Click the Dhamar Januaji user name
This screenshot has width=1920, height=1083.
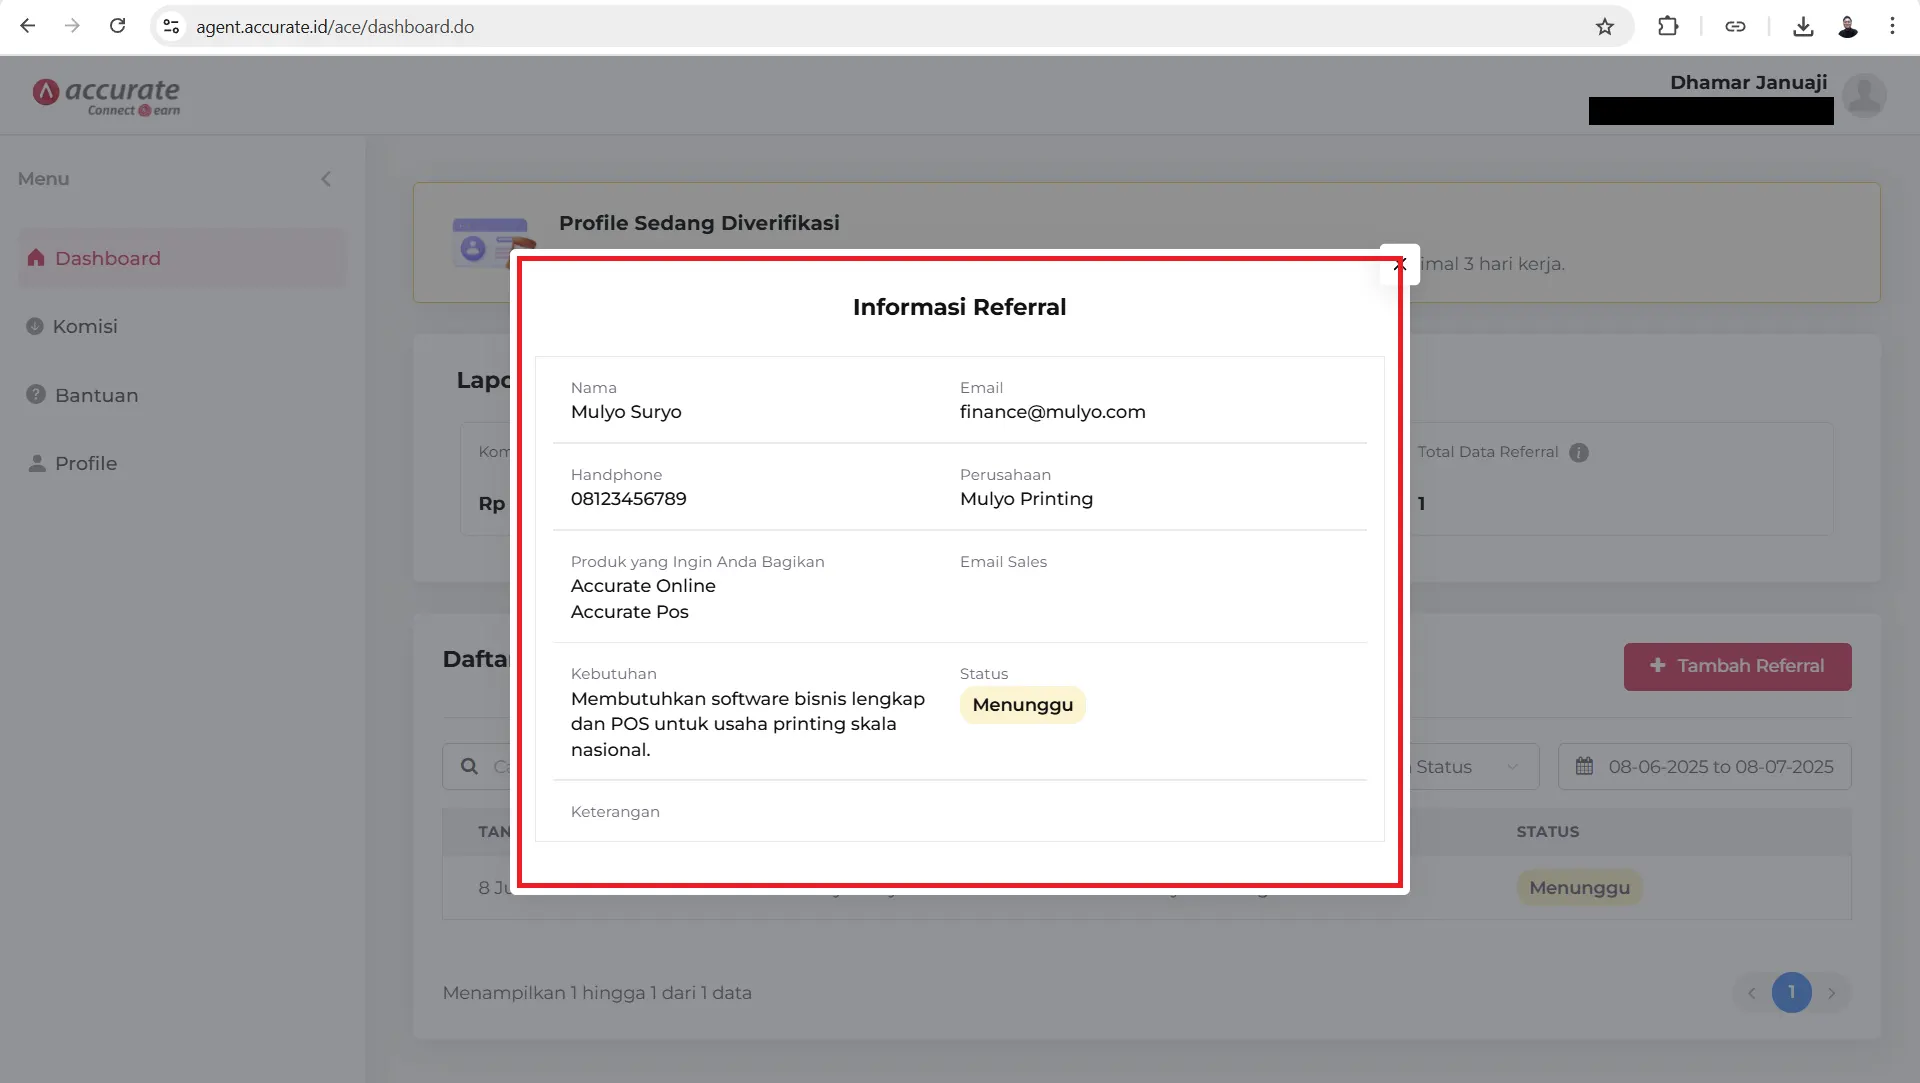1748,82
